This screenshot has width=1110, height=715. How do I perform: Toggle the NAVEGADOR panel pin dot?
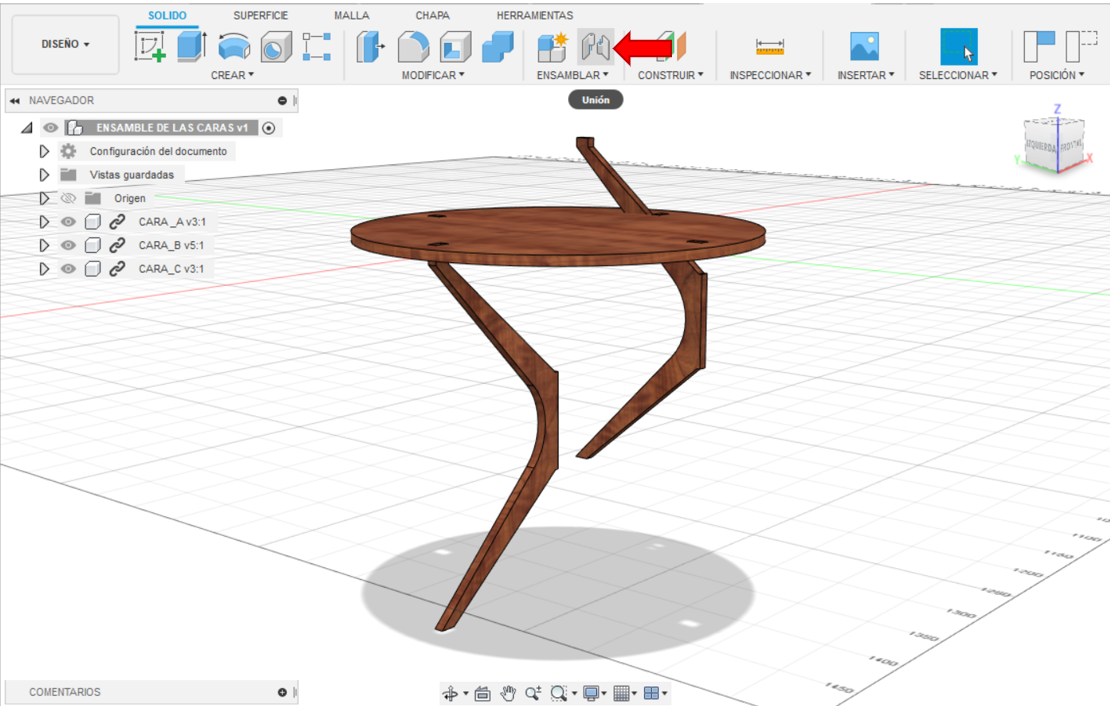pos(282,101)
